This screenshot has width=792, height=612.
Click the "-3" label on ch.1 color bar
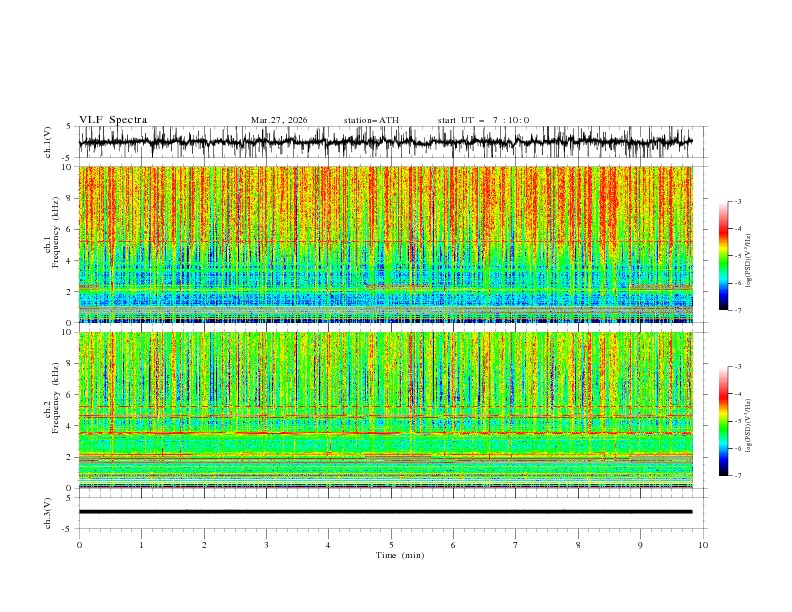coord(737,201)
